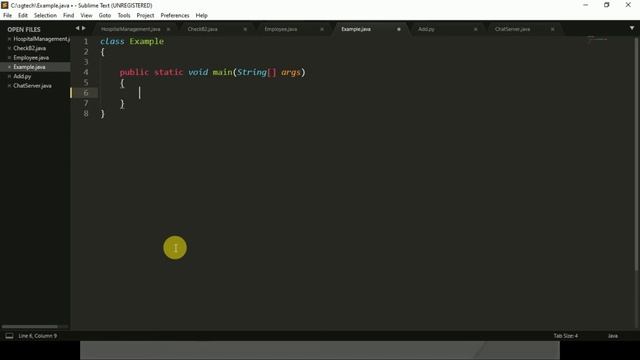Open the tab list dropdown arrow
This screenshot has height=360, width=640.
click(632, 28)
